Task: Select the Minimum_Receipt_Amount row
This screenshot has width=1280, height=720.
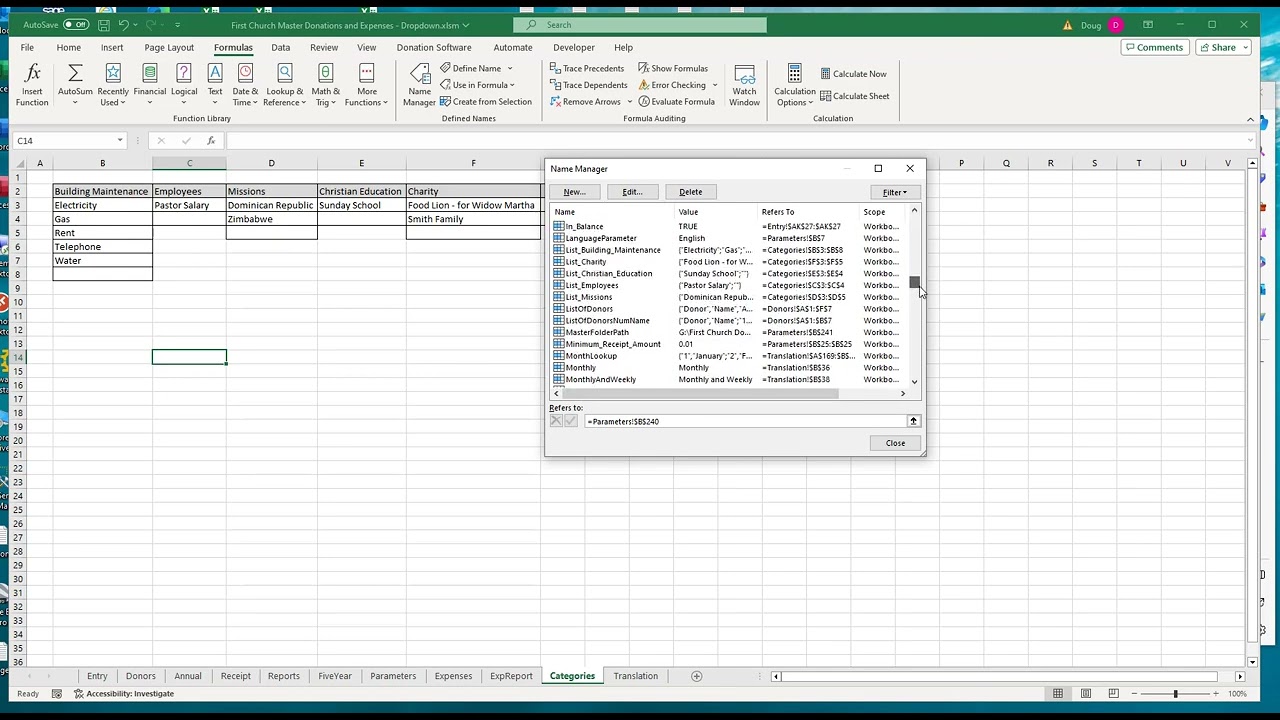Action: pos(729,344)
